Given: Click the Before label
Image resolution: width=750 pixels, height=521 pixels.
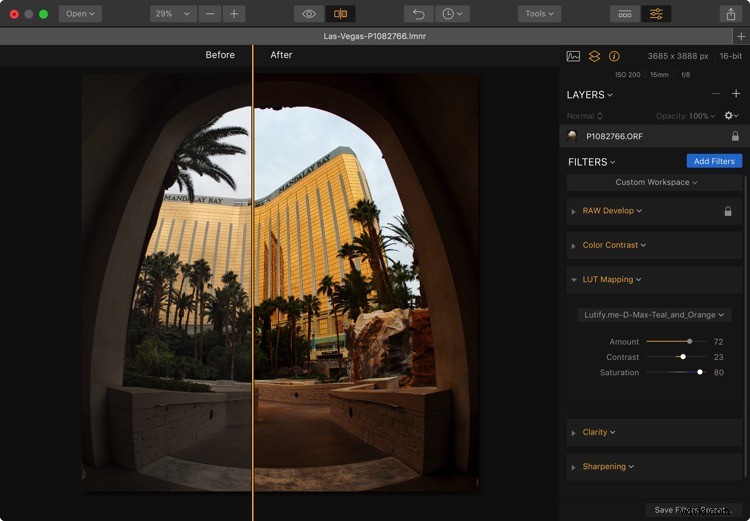Looking at the screenshot, I should pyautogui.click(x=220, y=55).
